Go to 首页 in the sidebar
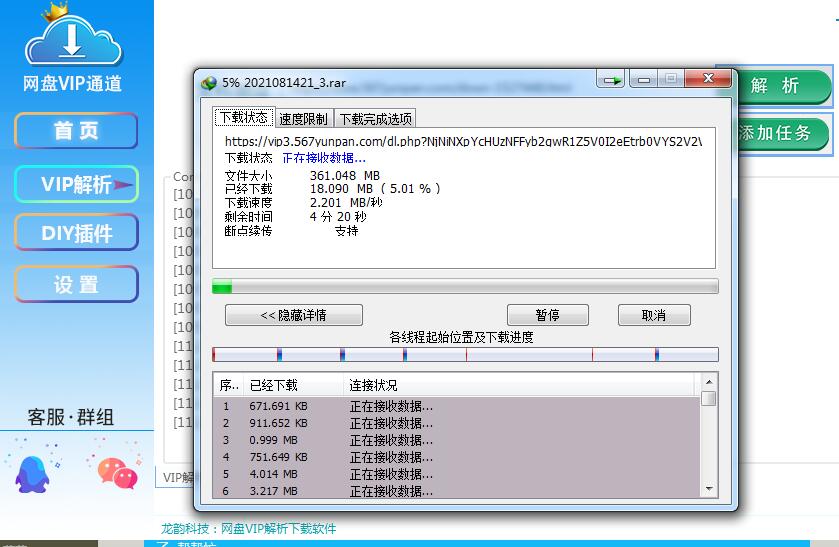This screenshot has height=547, width=839. [x=76, y=131]
